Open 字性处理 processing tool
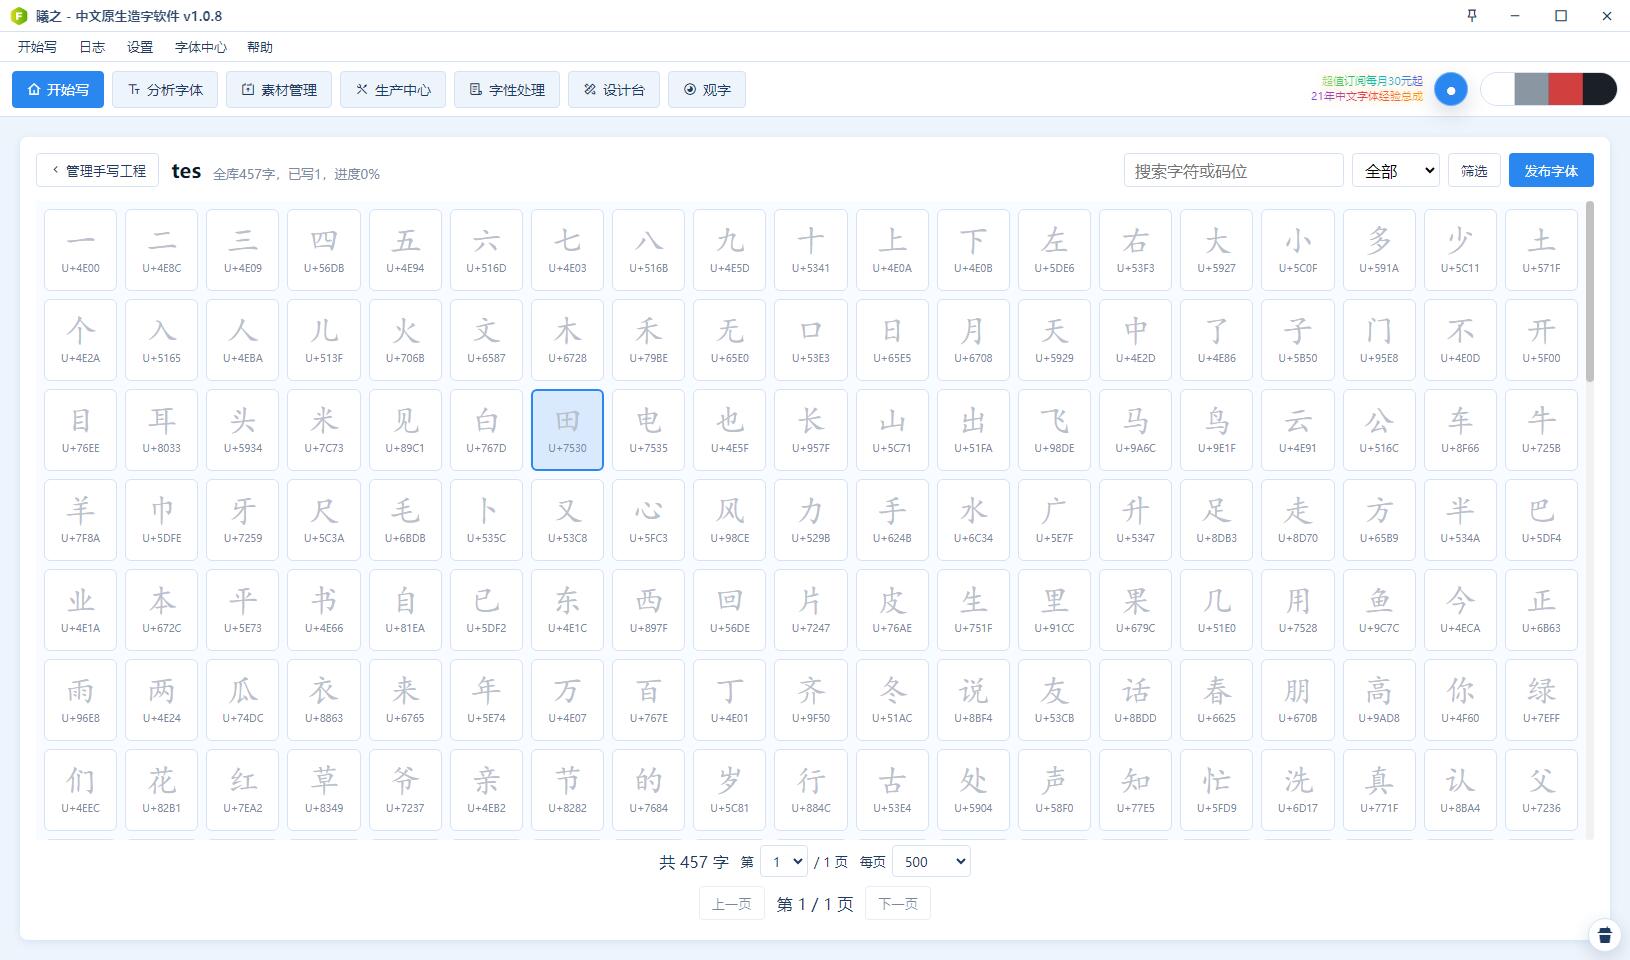 click(x=507, y=90)
